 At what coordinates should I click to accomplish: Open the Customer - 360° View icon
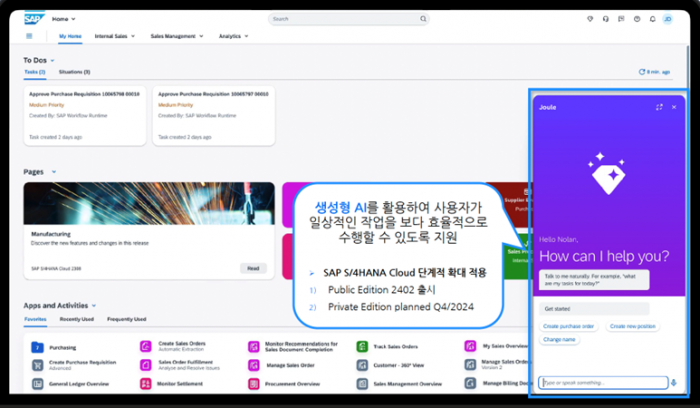coord(362,365)
